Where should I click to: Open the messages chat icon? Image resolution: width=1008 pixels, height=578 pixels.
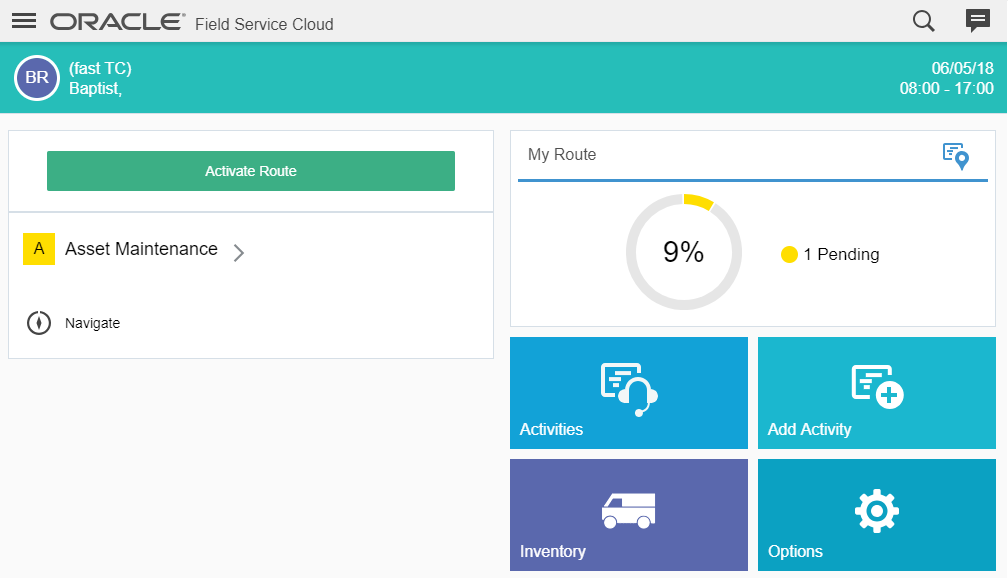pyautogui.click(x=977, y=21)
